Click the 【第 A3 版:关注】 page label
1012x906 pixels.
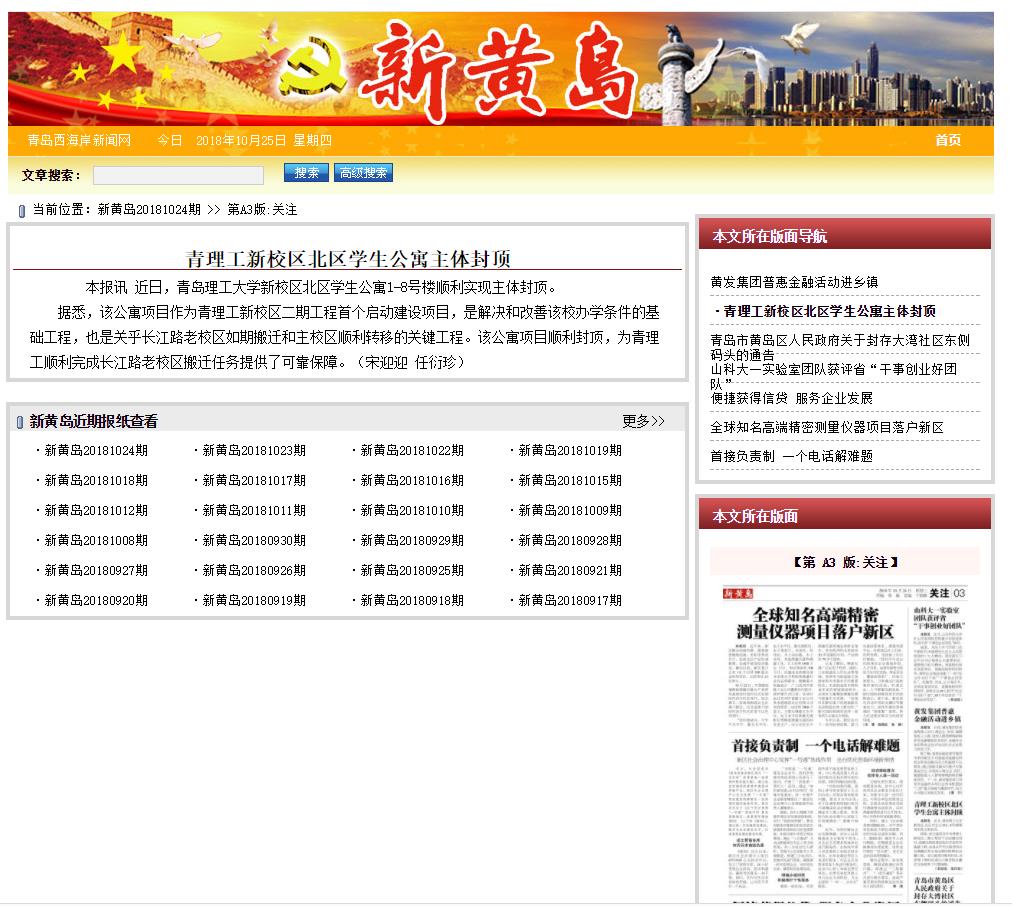845,563
